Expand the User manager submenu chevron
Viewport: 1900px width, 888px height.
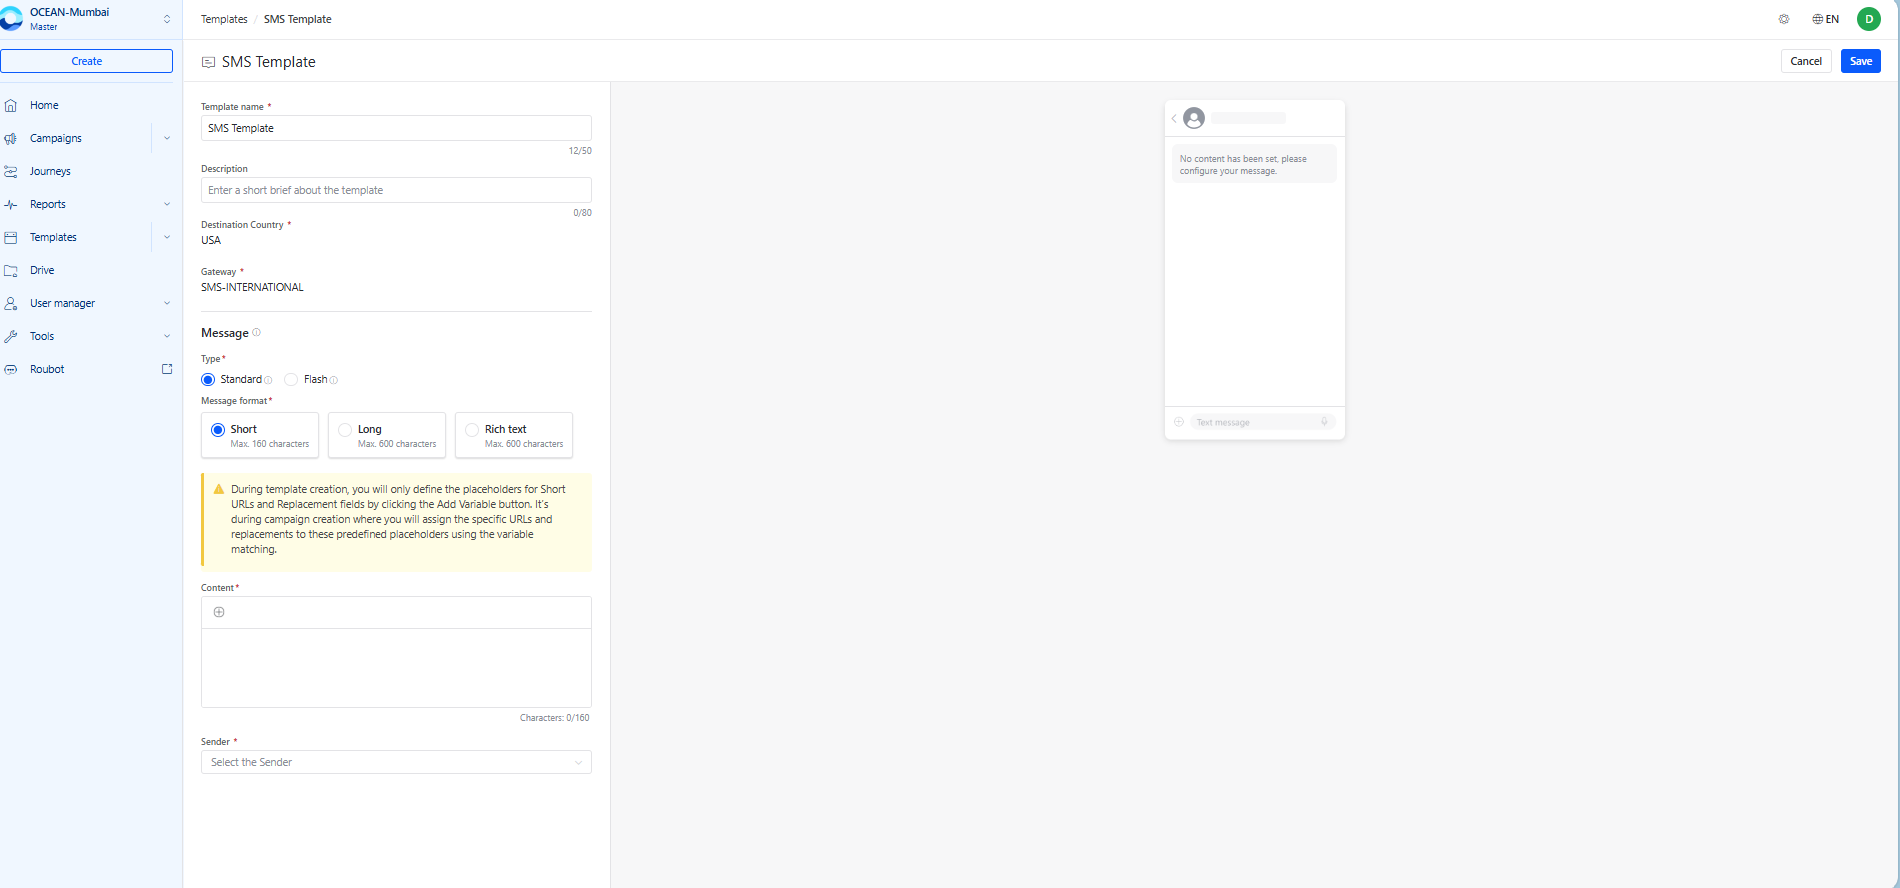pos(167,303)
